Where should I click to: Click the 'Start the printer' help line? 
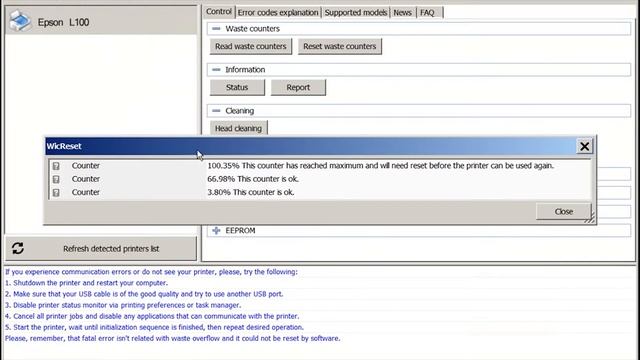coord(154,327)
